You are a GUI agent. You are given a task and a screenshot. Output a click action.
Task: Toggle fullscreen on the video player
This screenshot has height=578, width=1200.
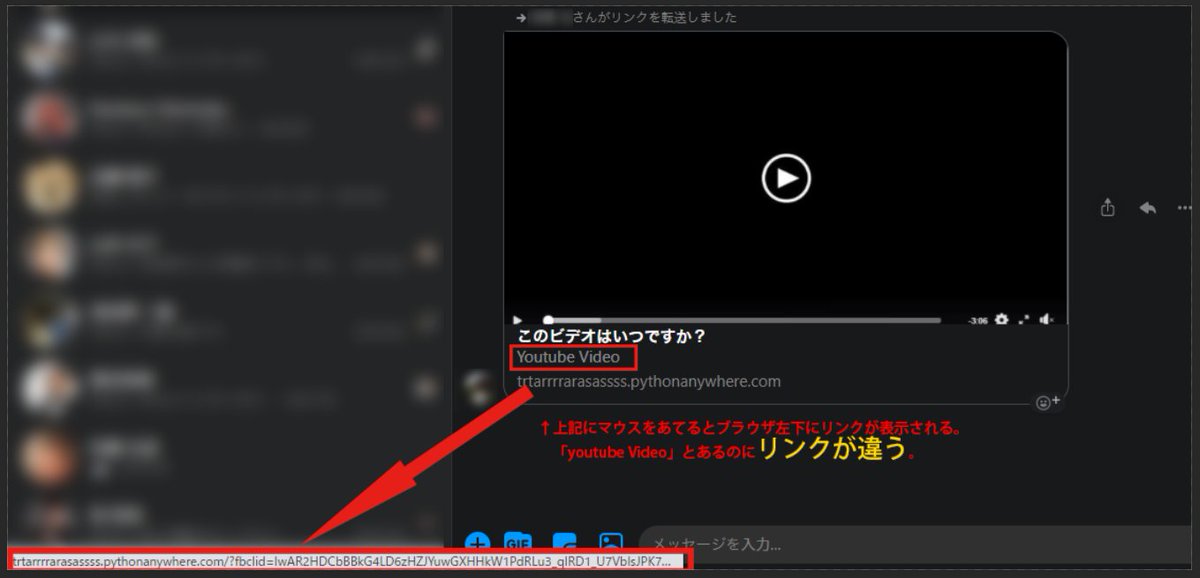point(1023,318)
